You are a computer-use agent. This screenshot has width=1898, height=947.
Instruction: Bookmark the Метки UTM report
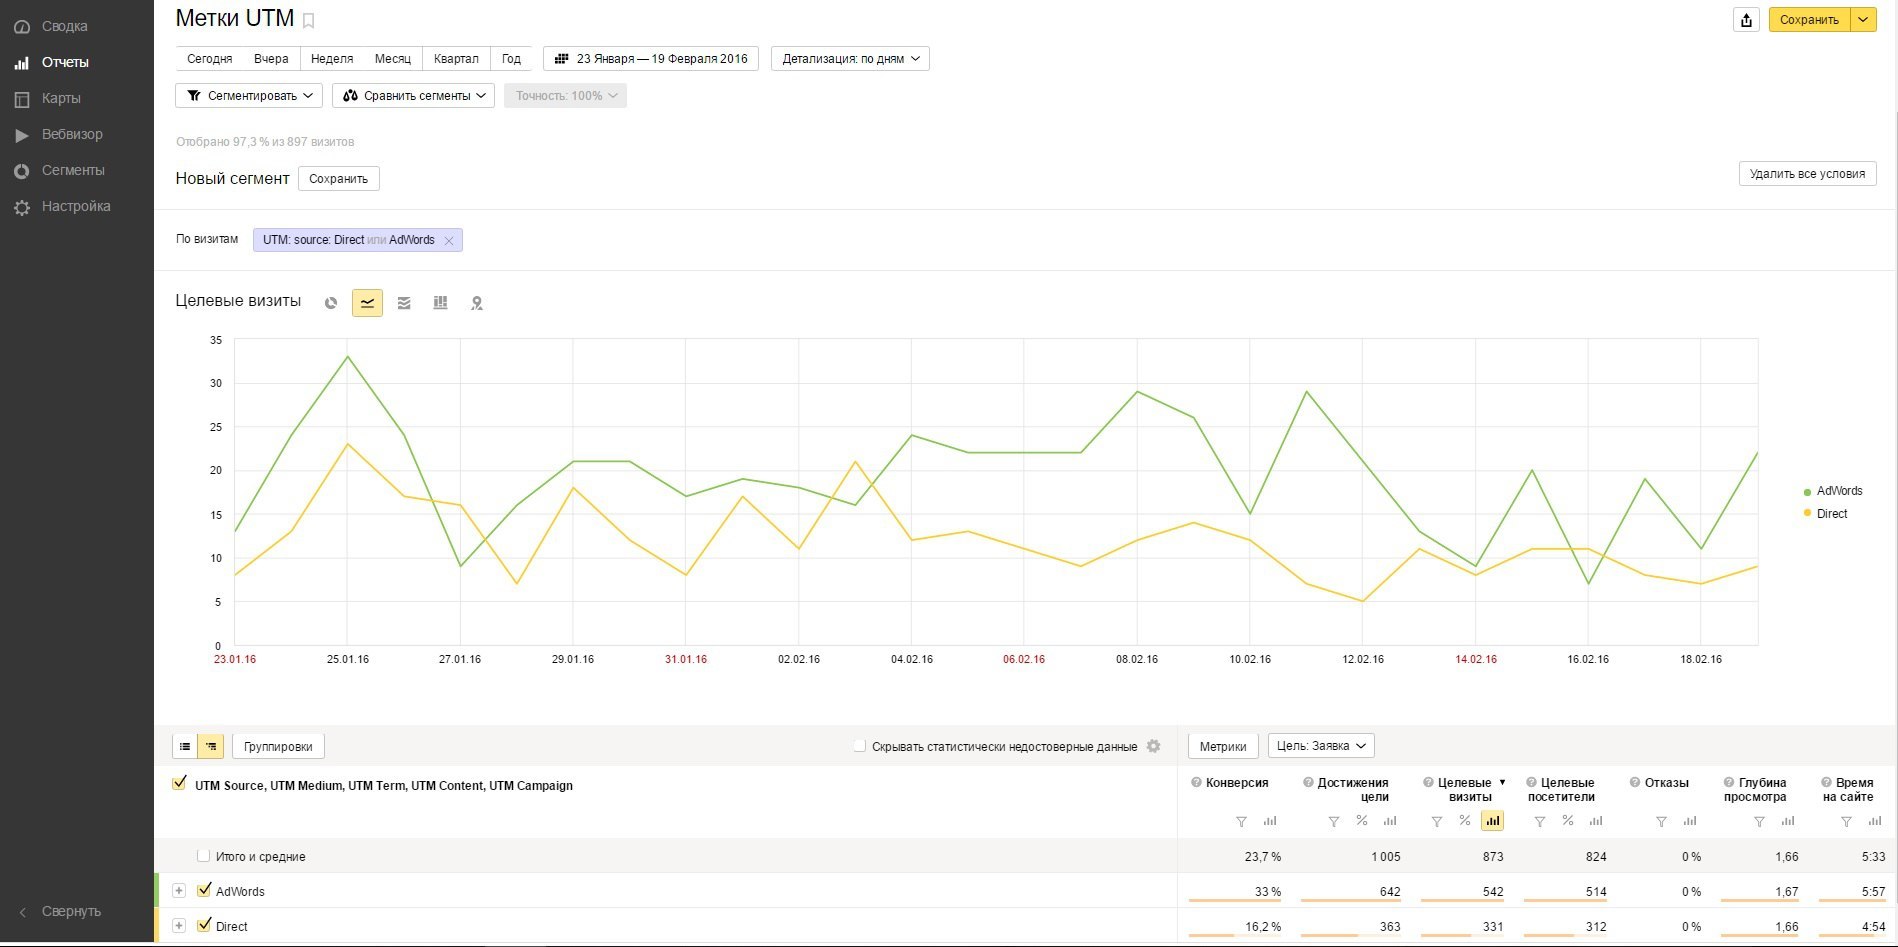(x=309, y=20)
